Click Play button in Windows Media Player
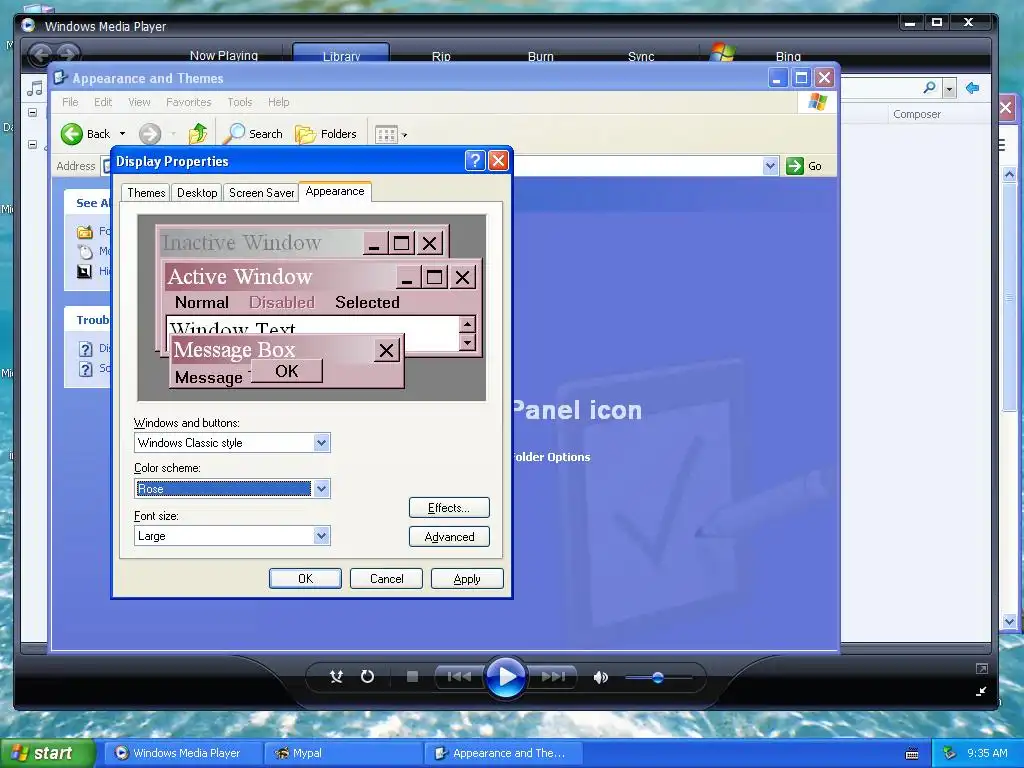The image size is (1024, 768). [x=505, y=677]
